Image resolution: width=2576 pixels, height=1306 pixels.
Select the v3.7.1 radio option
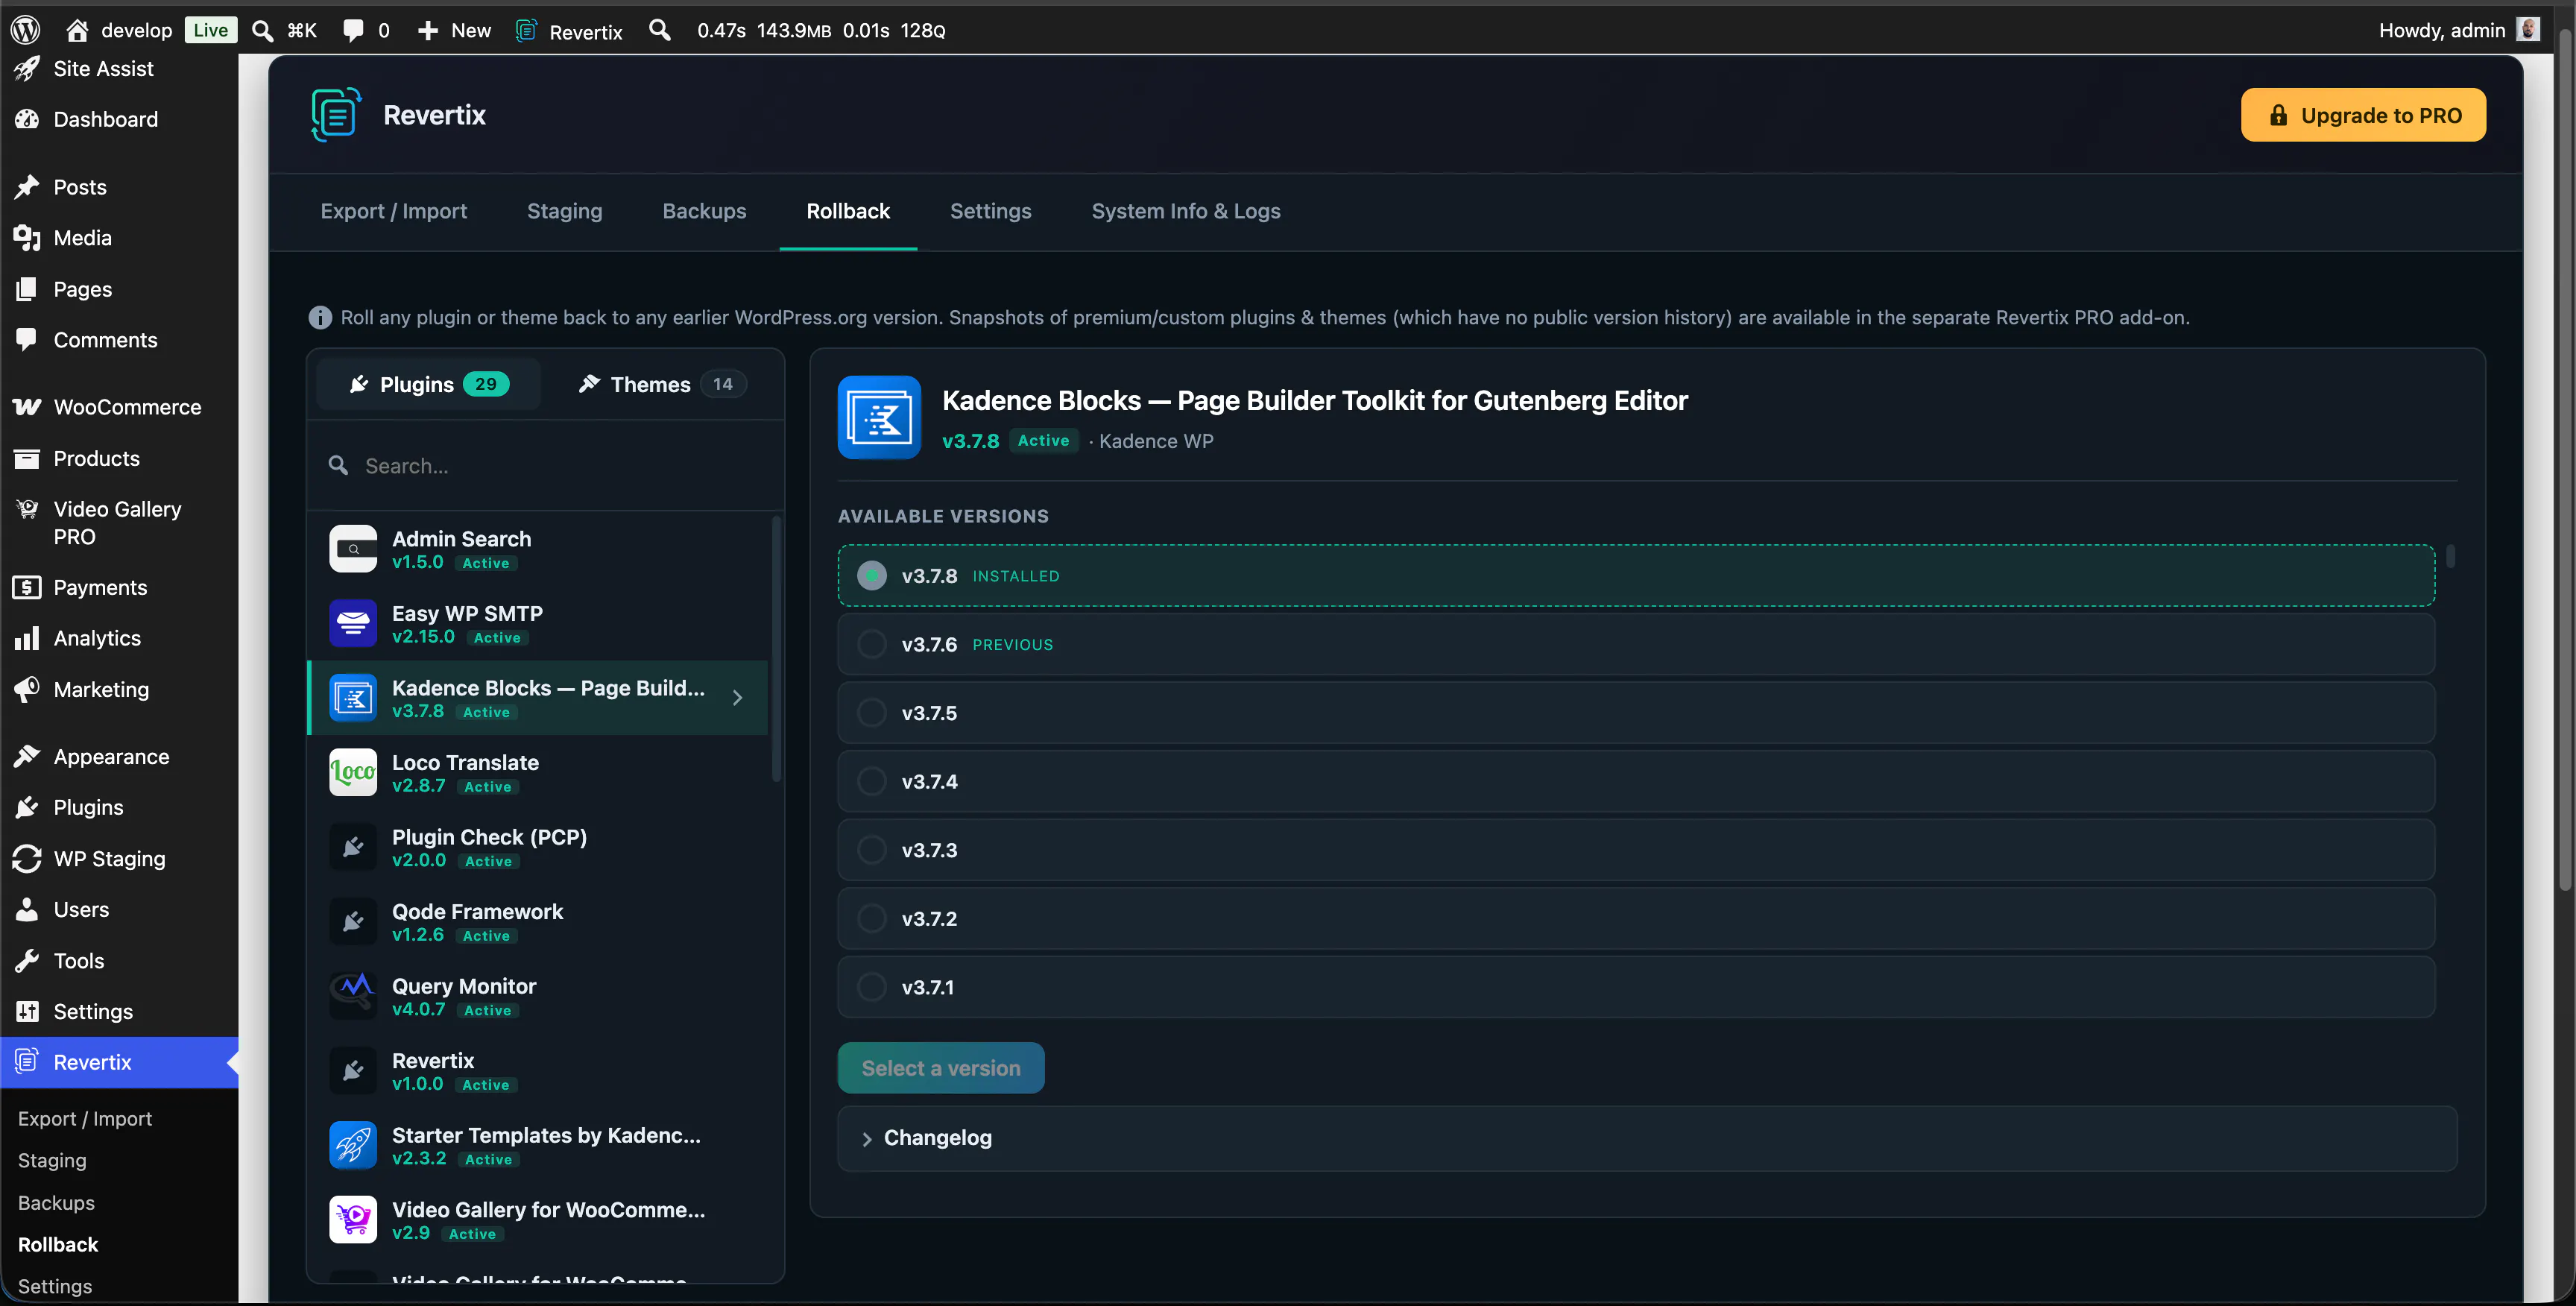[872, 988]
